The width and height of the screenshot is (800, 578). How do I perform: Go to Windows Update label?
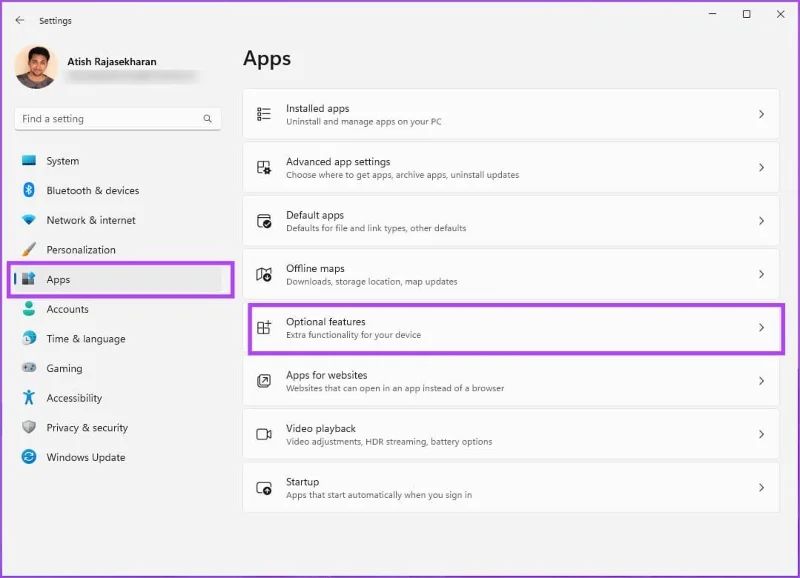[86, 457]
